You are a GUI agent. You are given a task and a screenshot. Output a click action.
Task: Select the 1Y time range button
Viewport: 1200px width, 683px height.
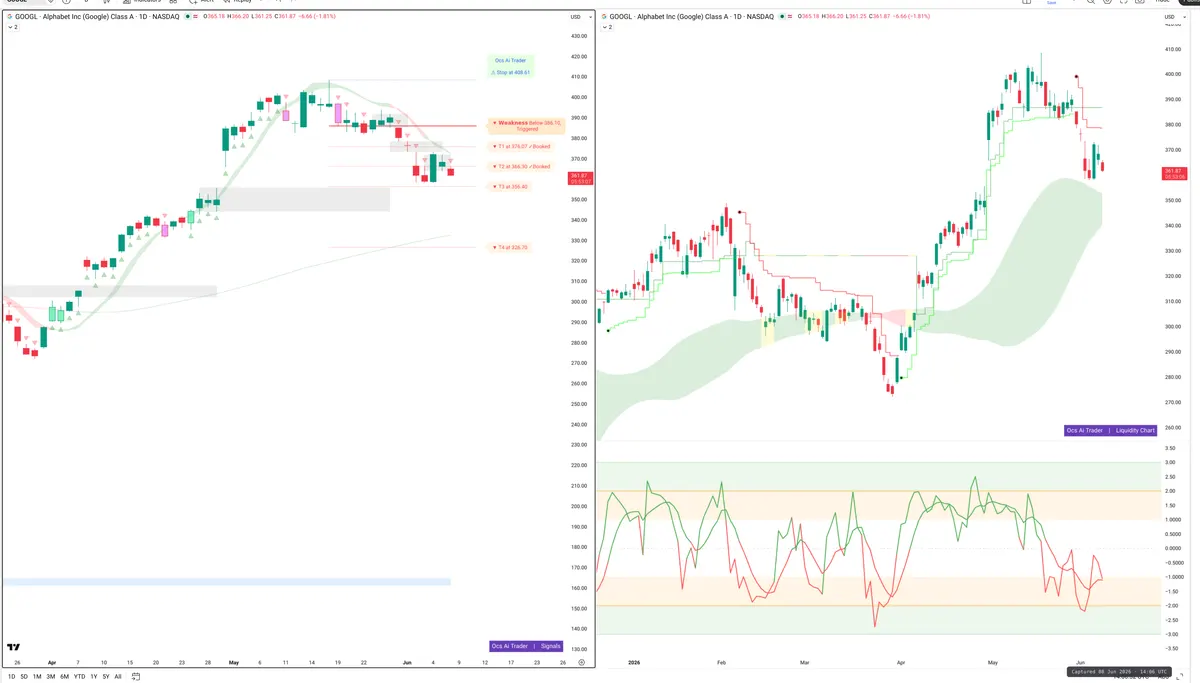[x=93, y=677]
